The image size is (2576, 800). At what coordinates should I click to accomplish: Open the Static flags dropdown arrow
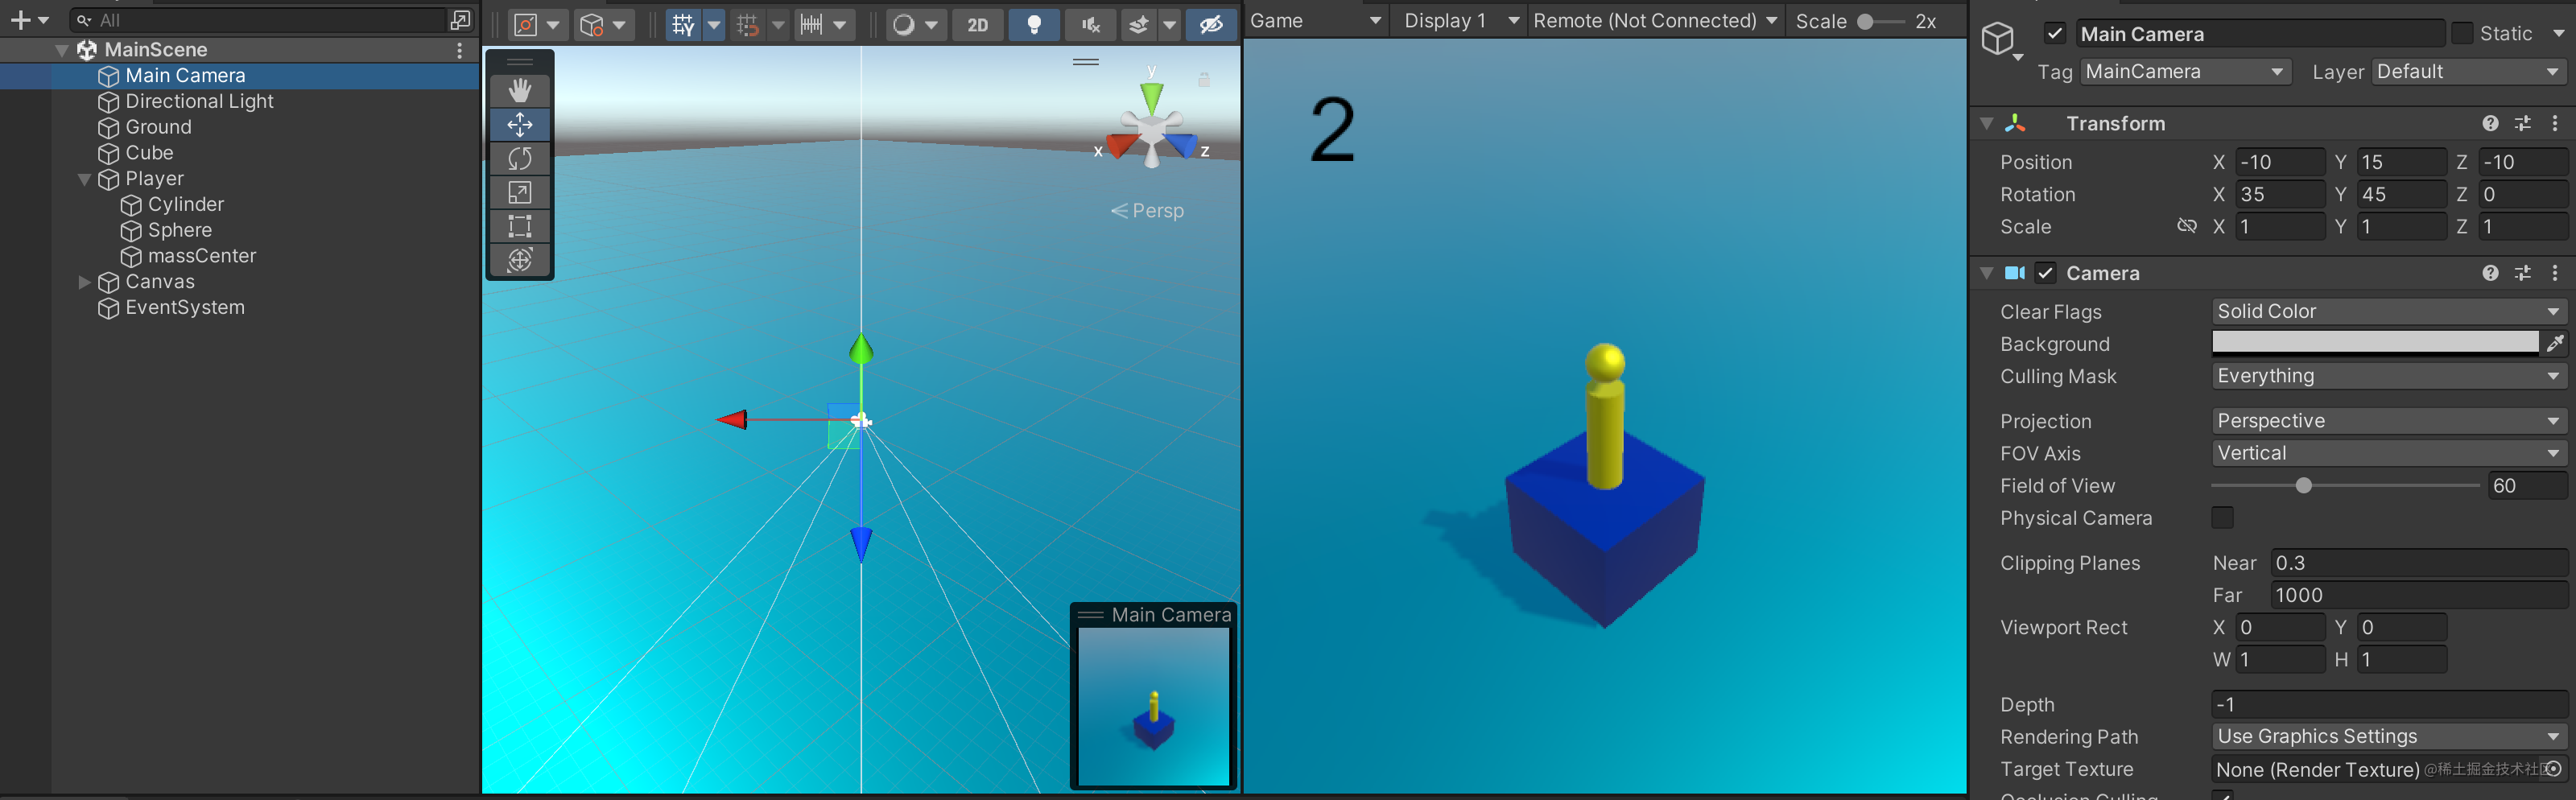(x=2558, y=34)
